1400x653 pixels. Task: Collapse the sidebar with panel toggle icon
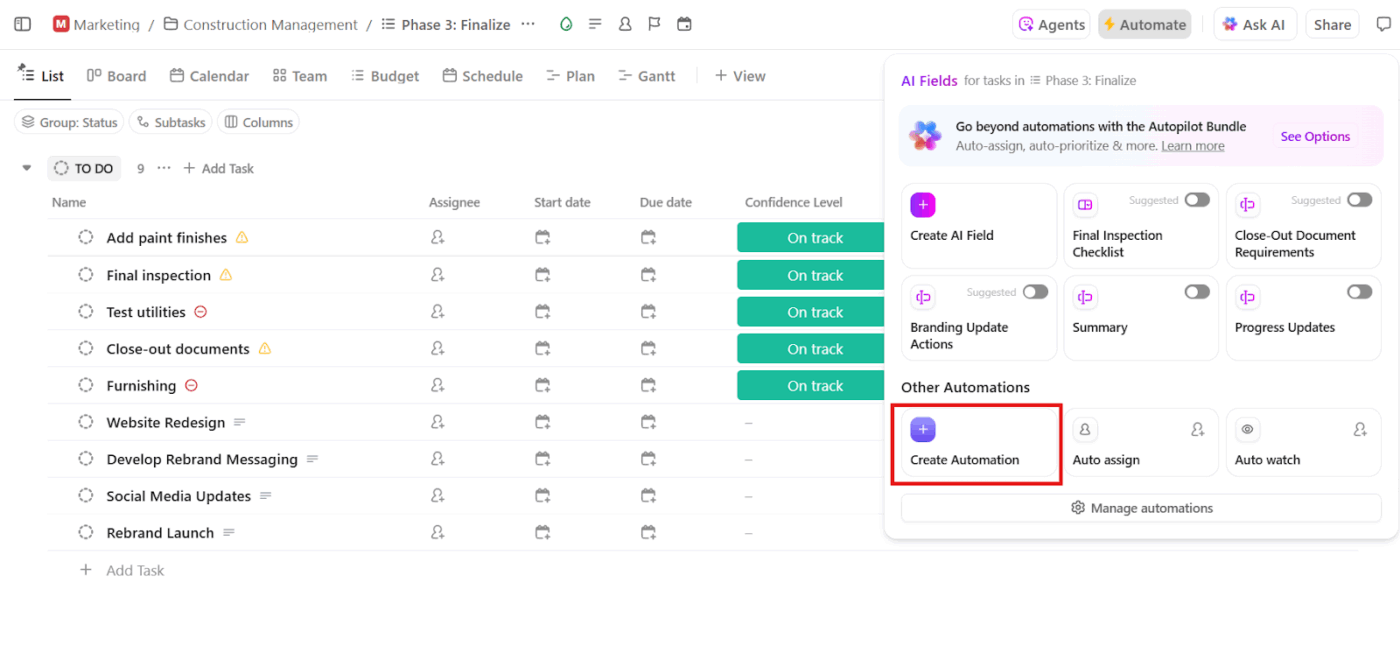click(22, 23)
